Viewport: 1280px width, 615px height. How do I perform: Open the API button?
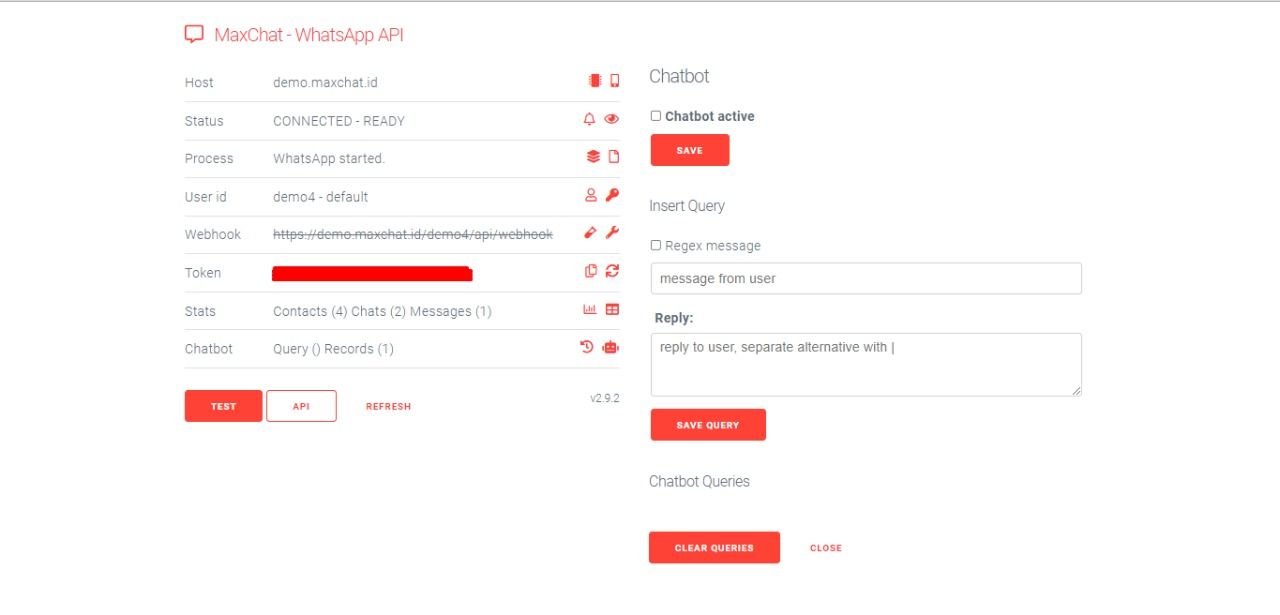(301, 406)
